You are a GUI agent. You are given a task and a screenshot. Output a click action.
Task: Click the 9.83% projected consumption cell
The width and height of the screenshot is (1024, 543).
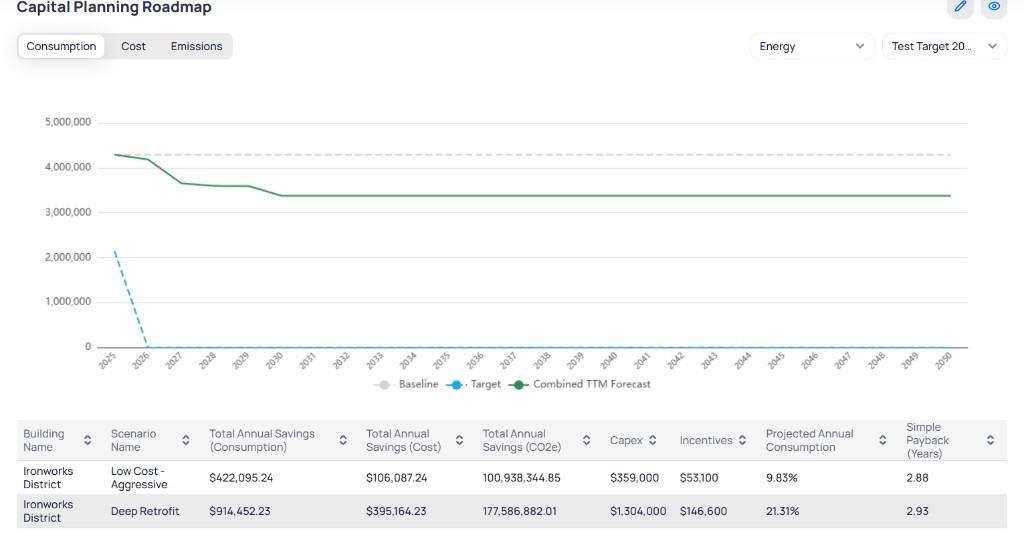pyautogui.click(x=782, y=478)
